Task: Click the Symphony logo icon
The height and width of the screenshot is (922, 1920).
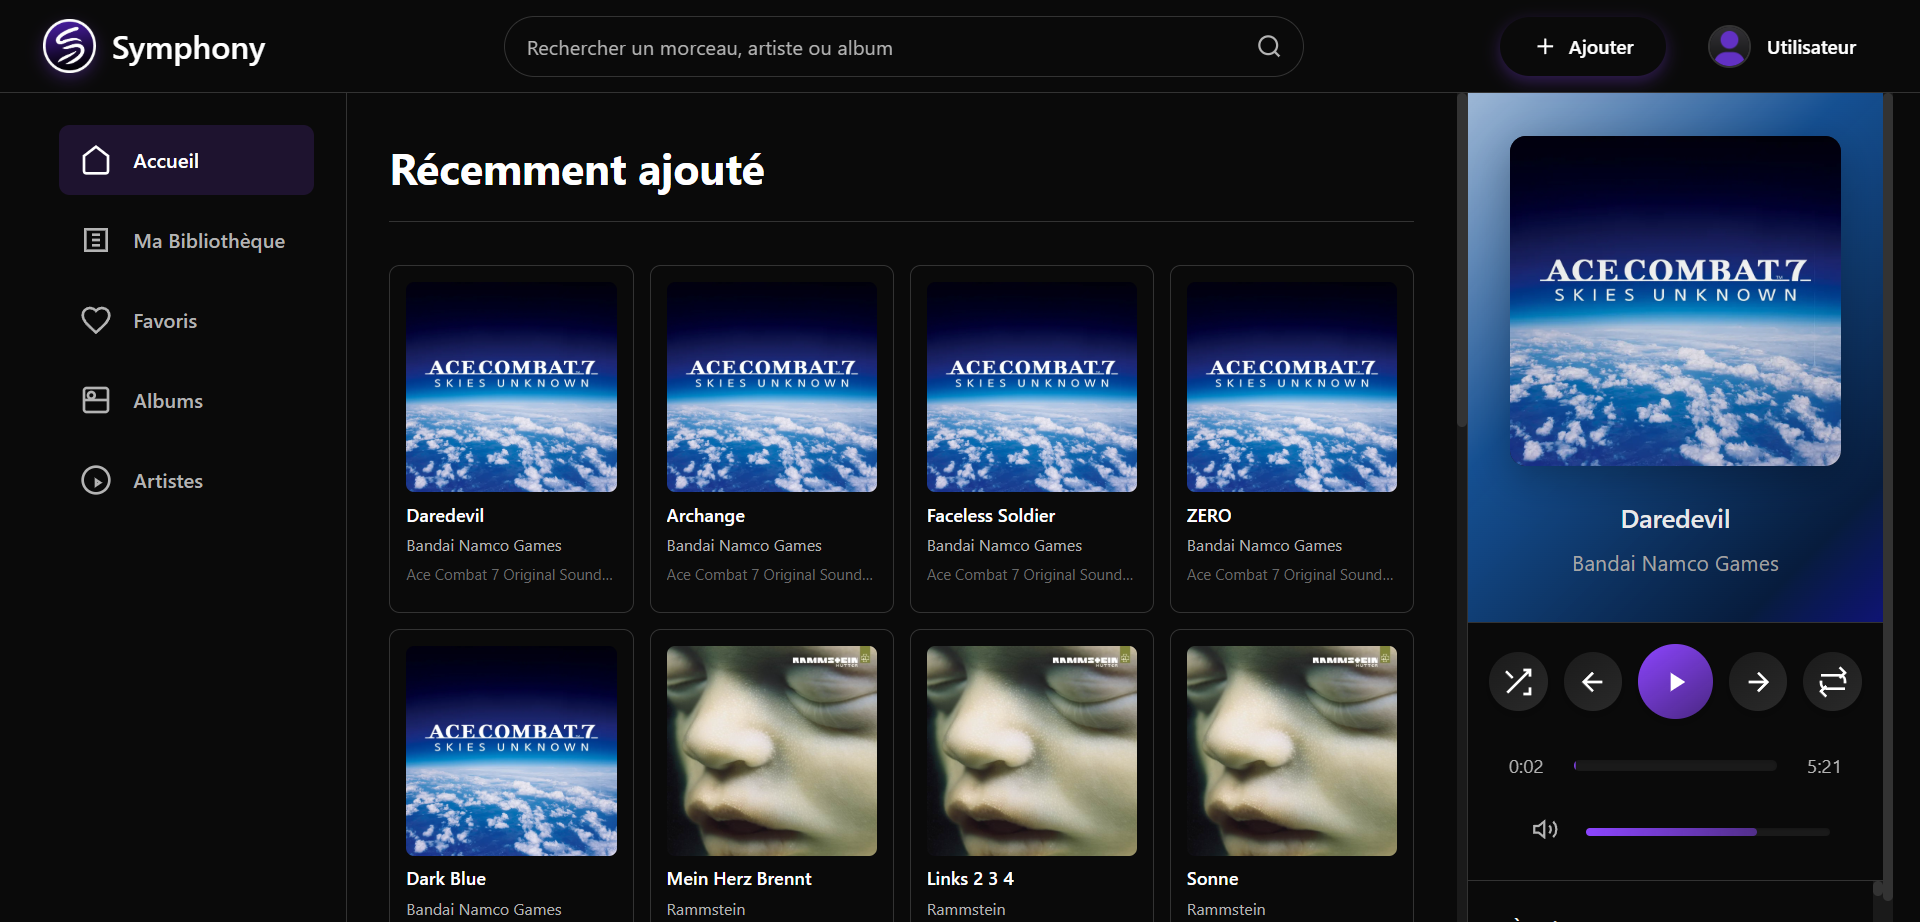Action: (69, 47)
